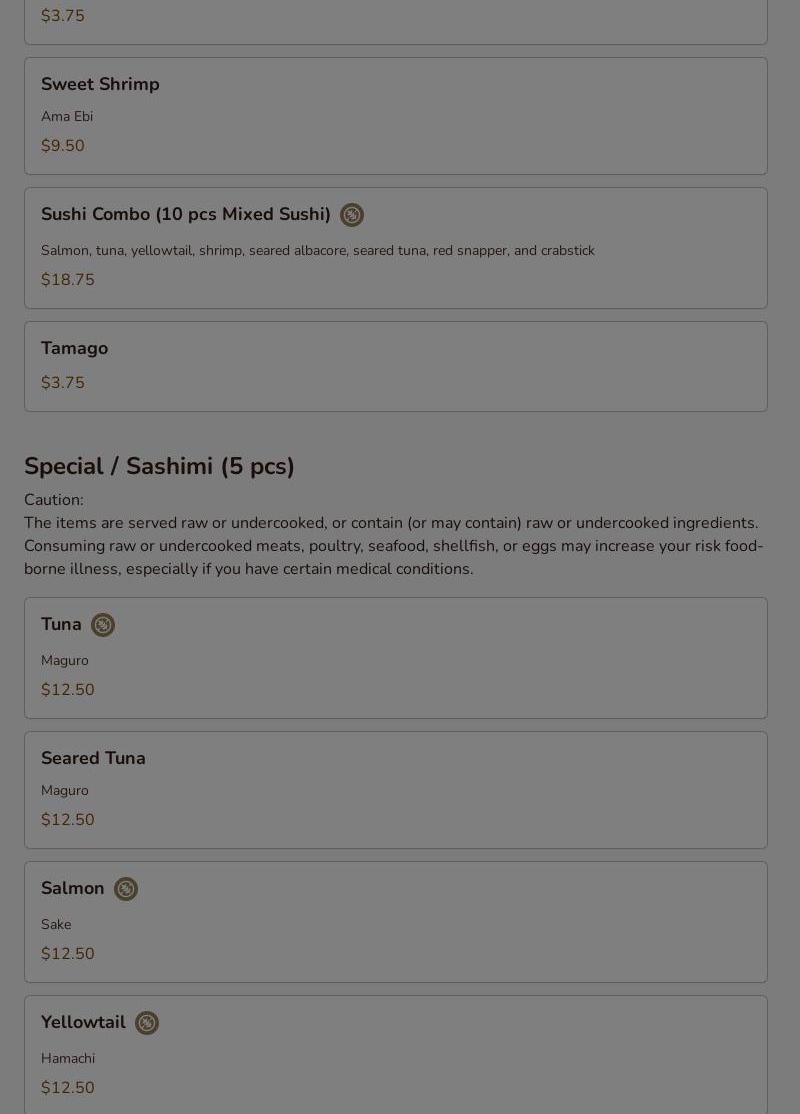
Task: Open the Salmon sashimi item title
Action: [x=72, y=888]
